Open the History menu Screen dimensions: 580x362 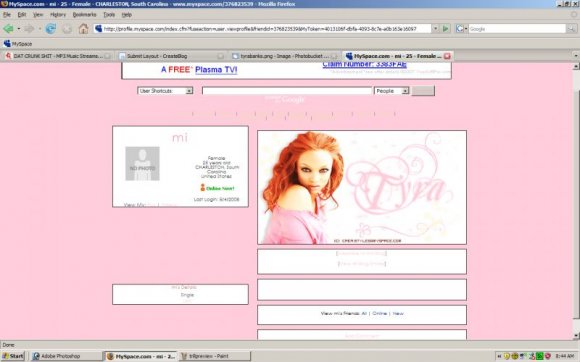coord(58,15)
